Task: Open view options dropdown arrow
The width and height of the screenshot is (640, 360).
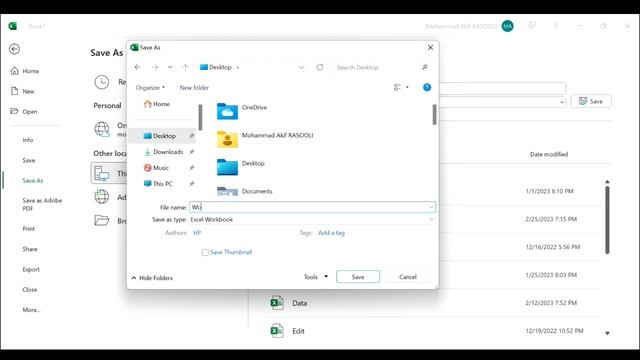Action: tap(407, 87)
